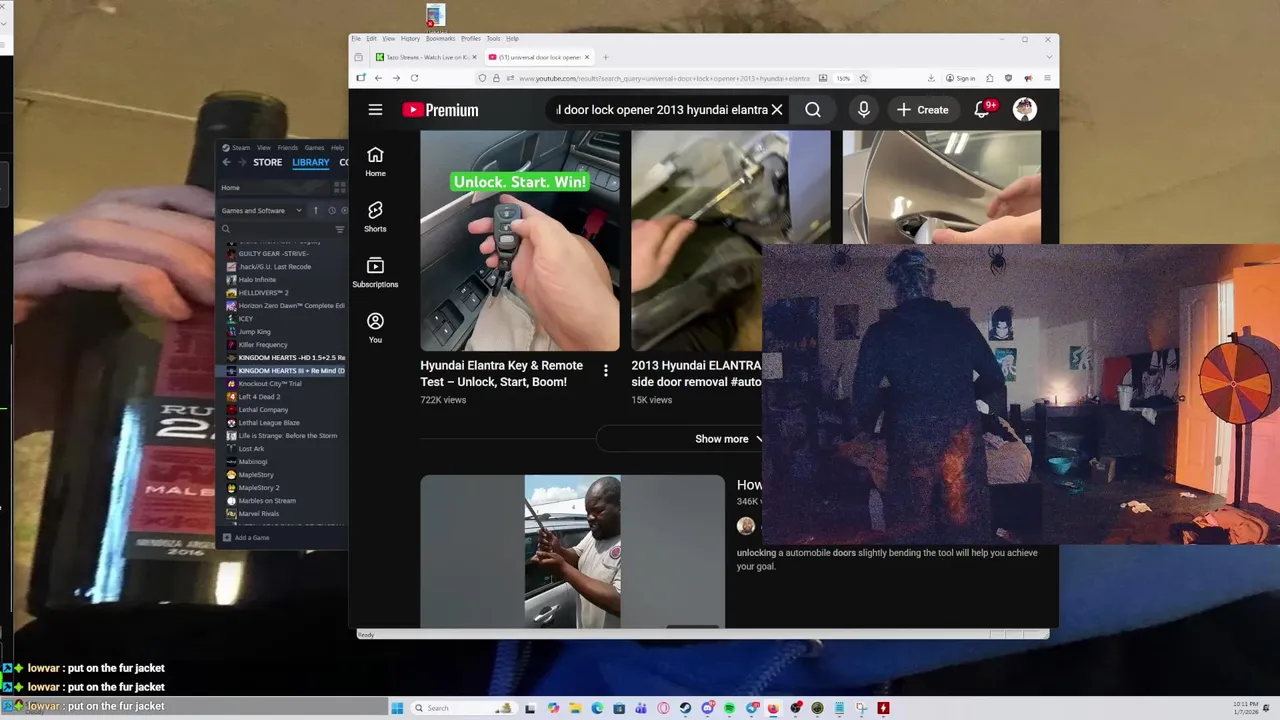Close the Tazo Streams Kick tab
Screen dimensions: 1280x720
click(474, 57)
